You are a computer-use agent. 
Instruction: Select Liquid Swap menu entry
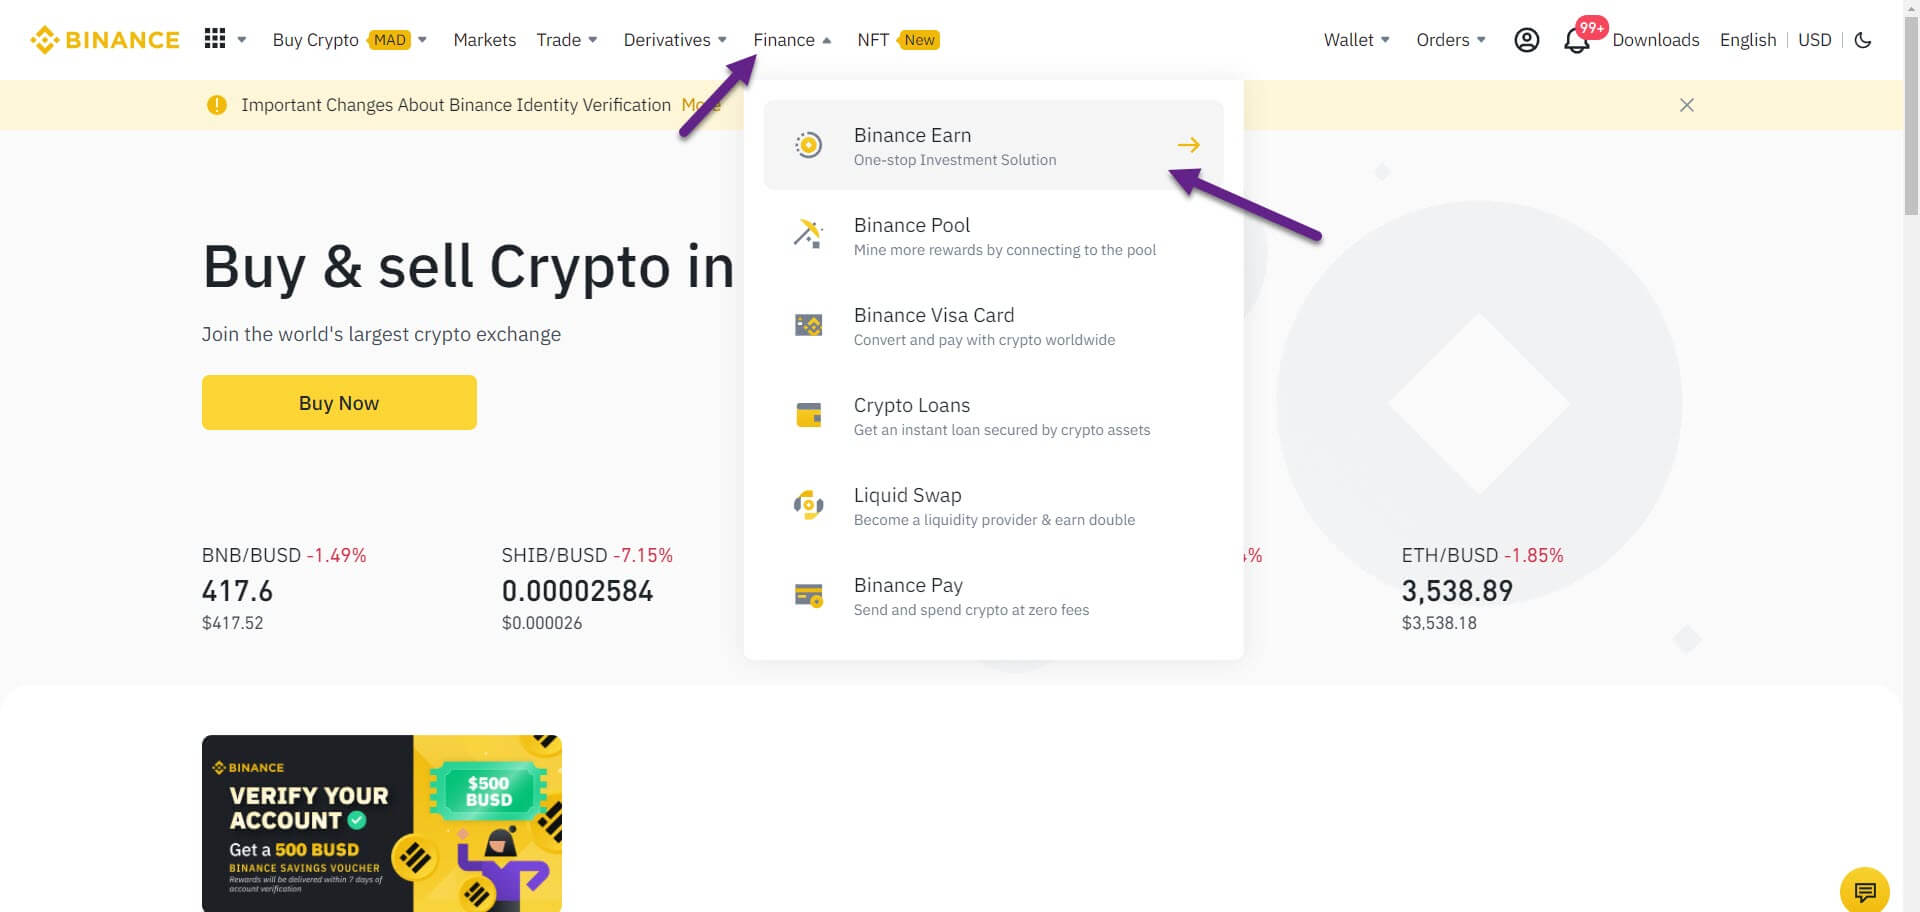pyautogui.click(x=993, y=505)
